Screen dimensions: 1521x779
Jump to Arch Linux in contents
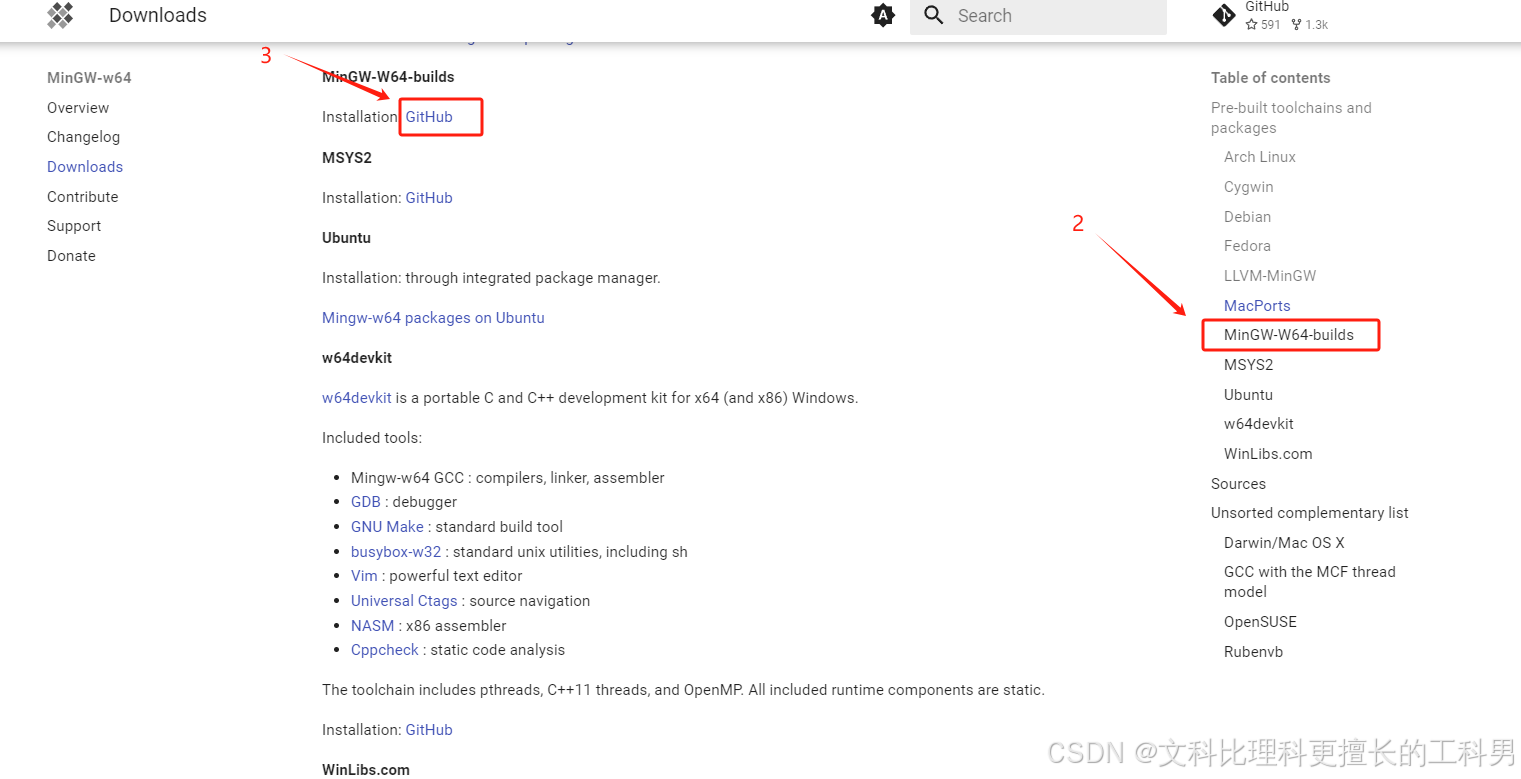tap(1260, 157)
